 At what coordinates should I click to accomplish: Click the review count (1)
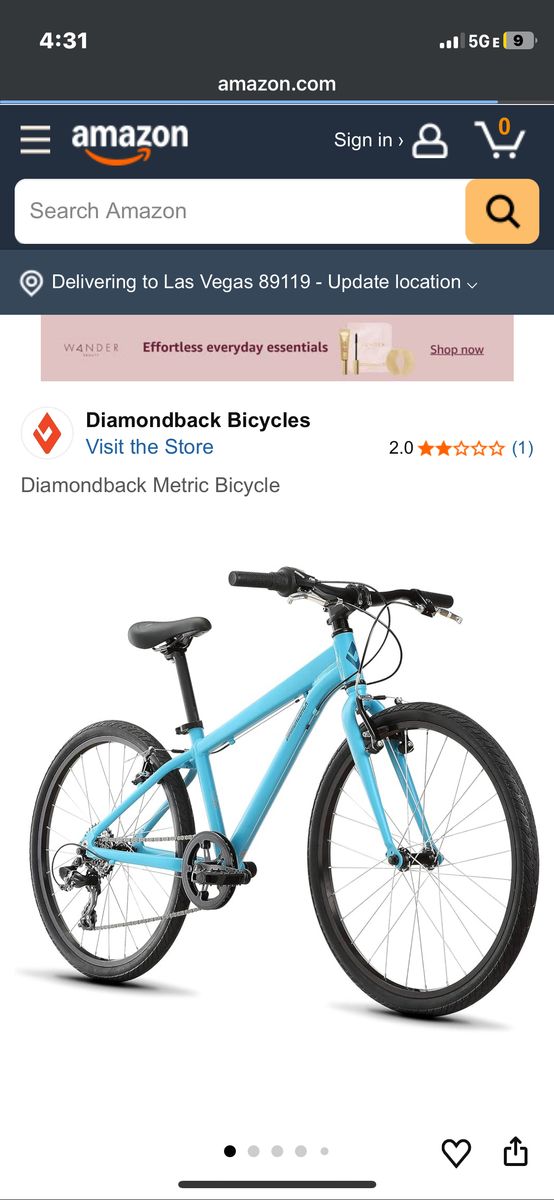tap(522, 448)
